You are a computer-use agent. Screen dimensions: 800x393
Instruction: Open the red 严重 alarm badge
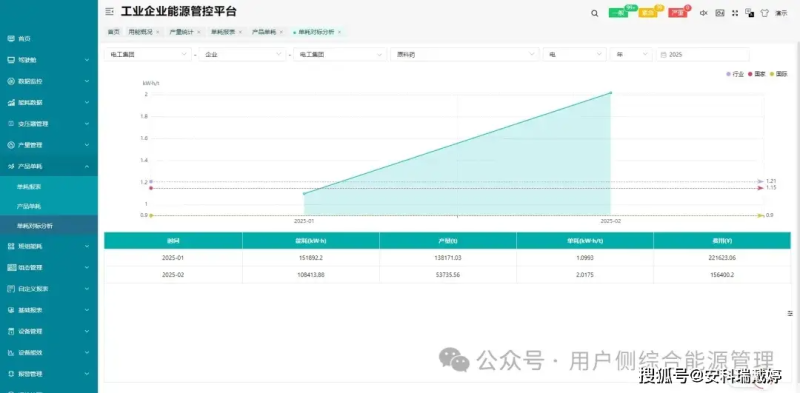(679, 12)
